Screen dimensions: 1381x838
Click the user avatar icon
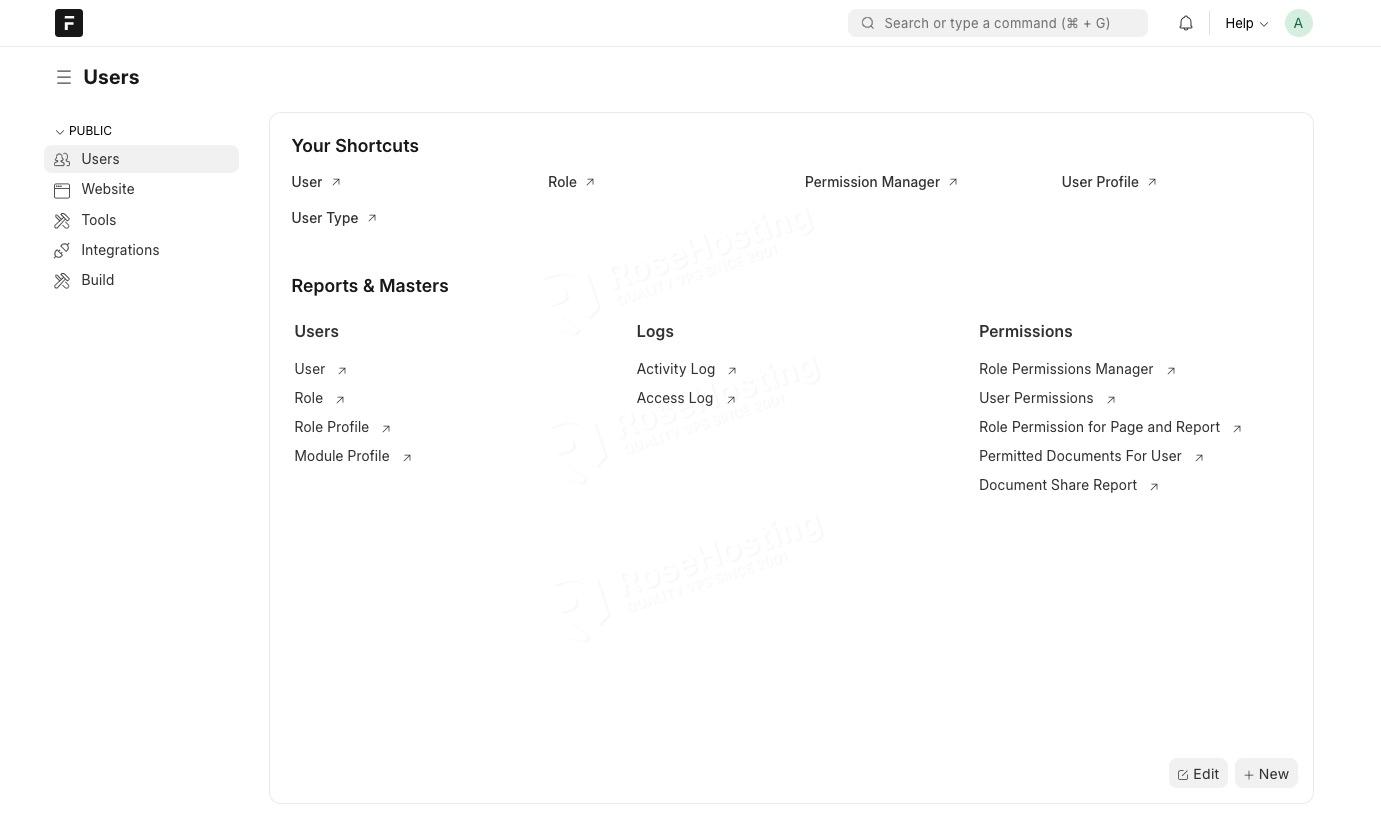[x=1298, y=23]
